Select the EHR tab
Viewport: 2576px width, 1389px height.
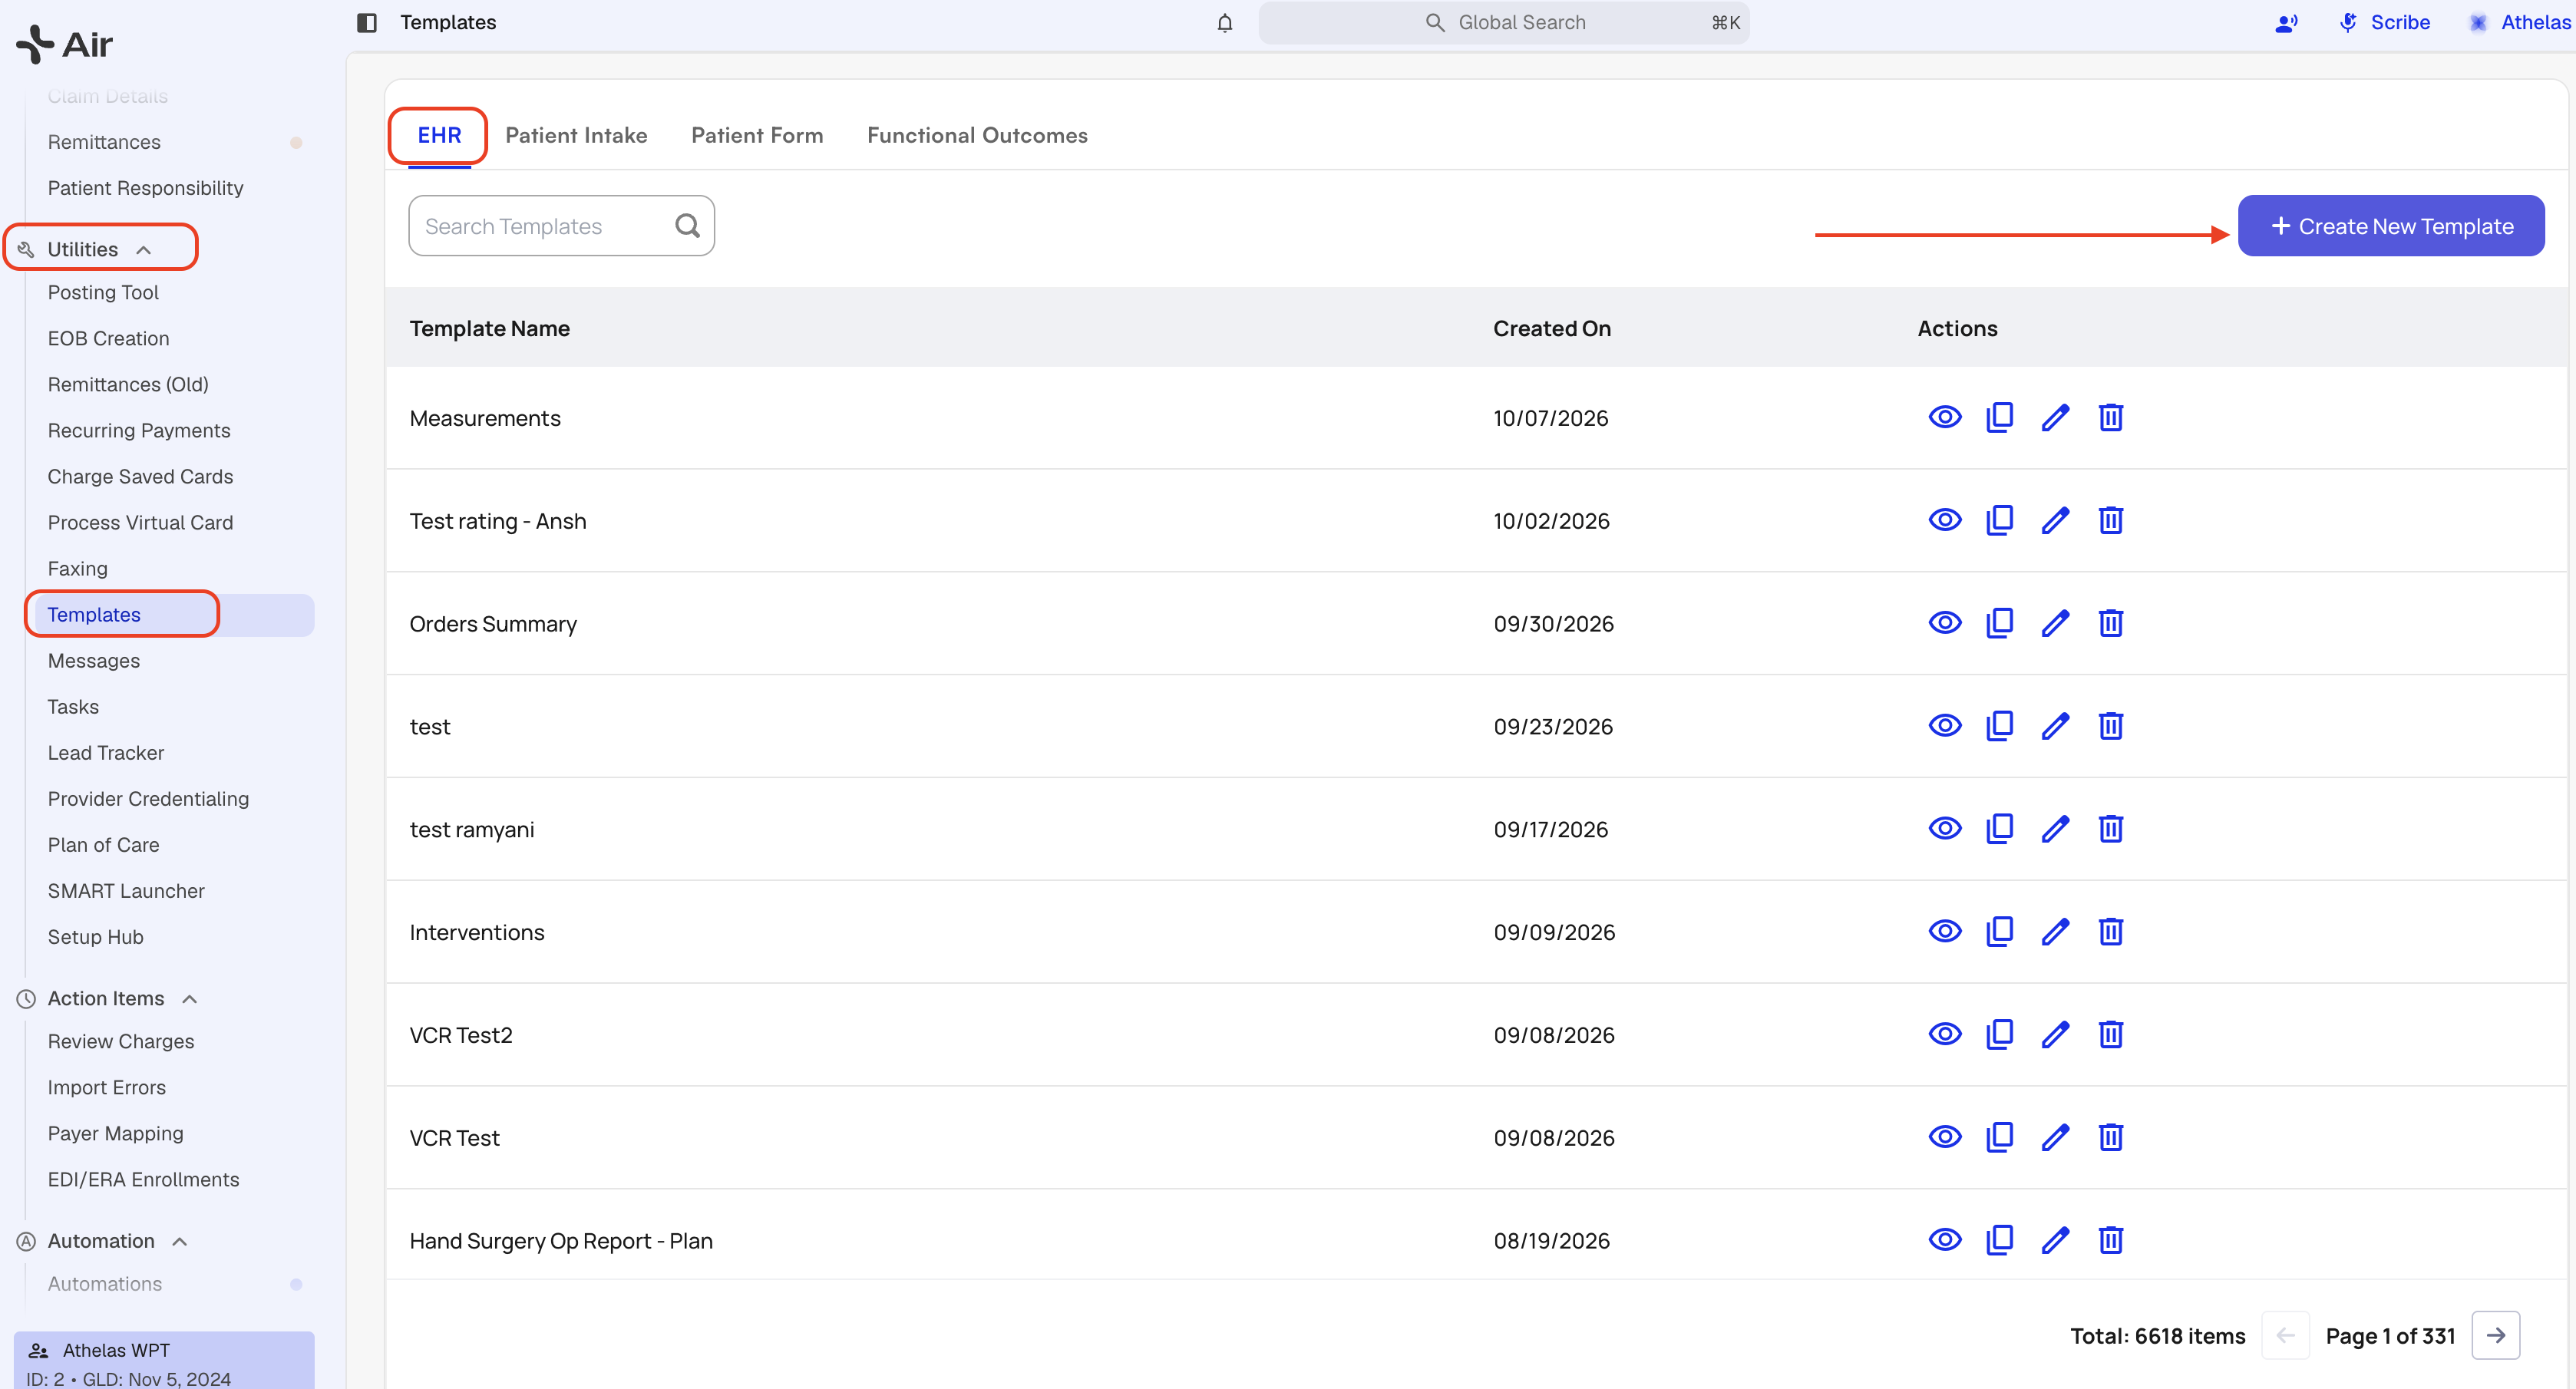(439, 135)
